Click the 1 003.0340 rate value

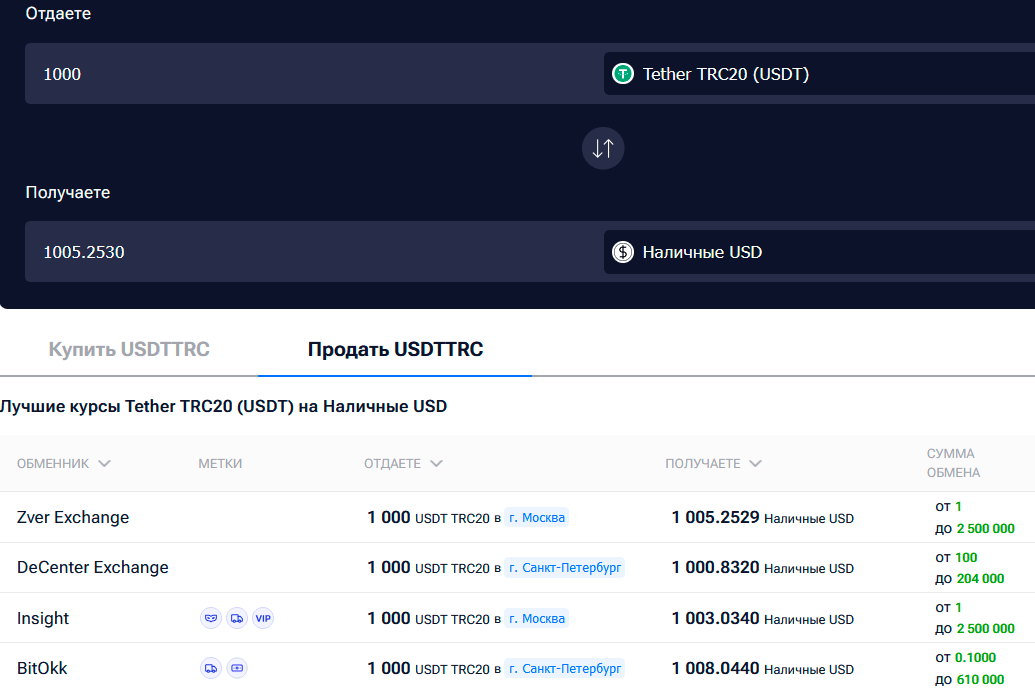[716, 618]
